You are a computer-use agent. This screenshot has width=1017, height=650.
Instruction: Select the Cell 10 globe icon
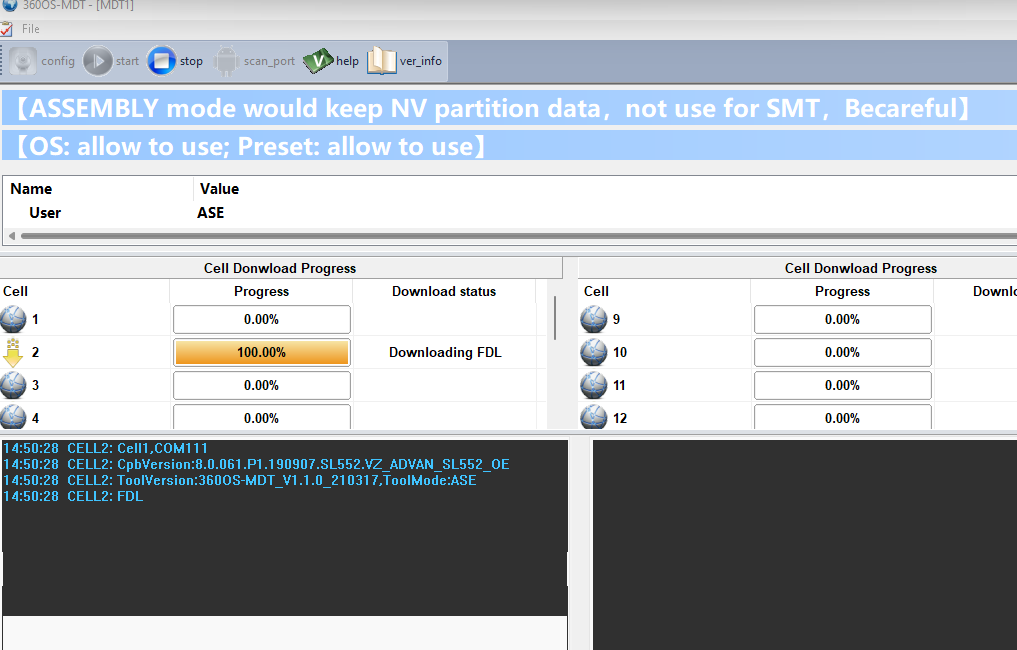click(x=594, y=353)
